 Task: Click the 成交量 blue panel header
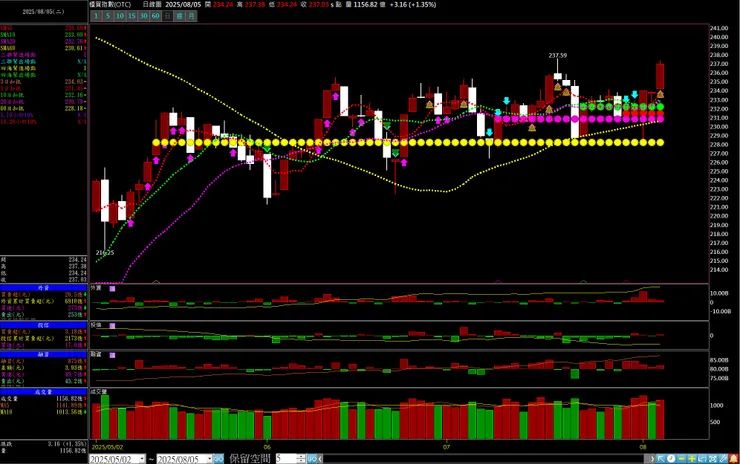coord(43,392)
